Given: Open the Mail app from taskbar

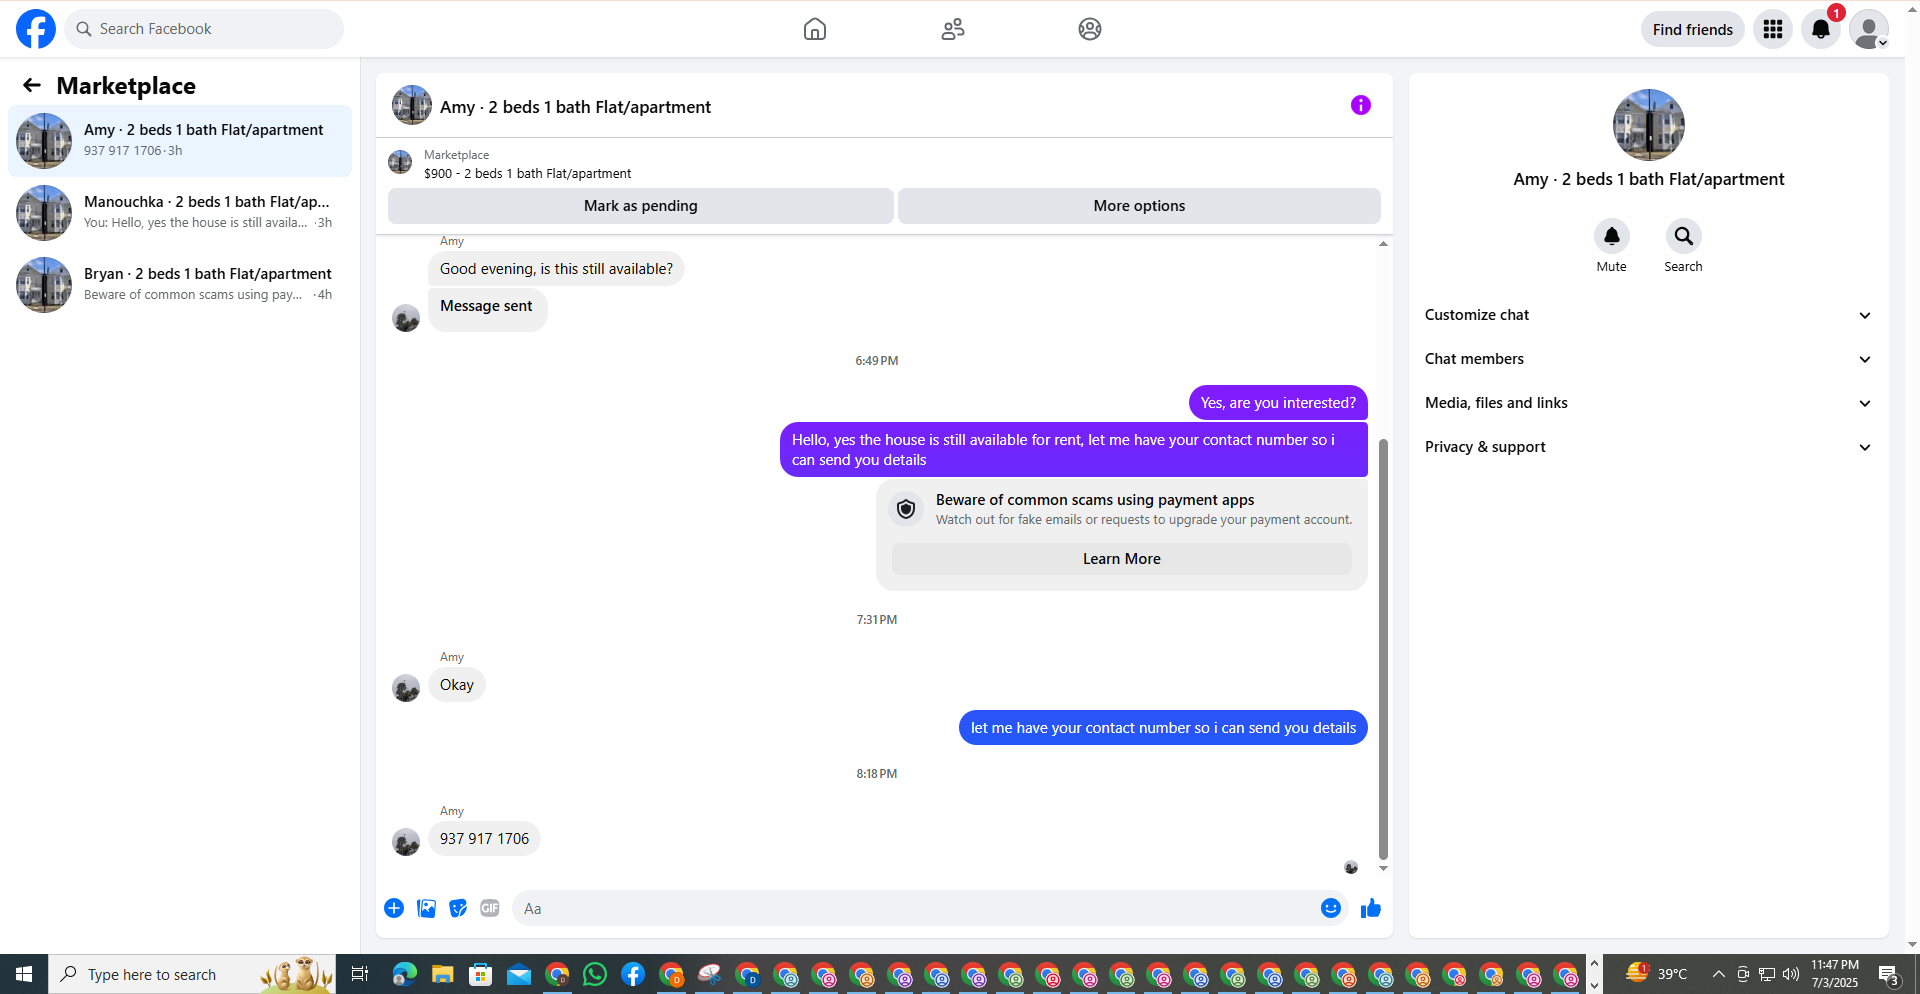Looking at the screenshot, I should pyautogui.click(x=519, y=974).
